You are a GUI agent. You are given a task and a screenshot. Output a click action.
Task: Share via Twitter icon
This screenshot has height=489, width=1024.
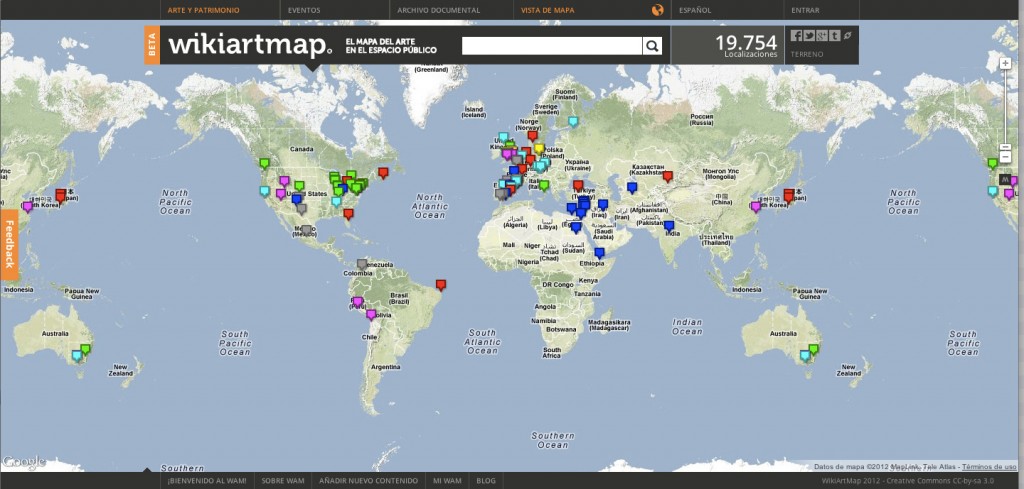[x=809, y=36]
